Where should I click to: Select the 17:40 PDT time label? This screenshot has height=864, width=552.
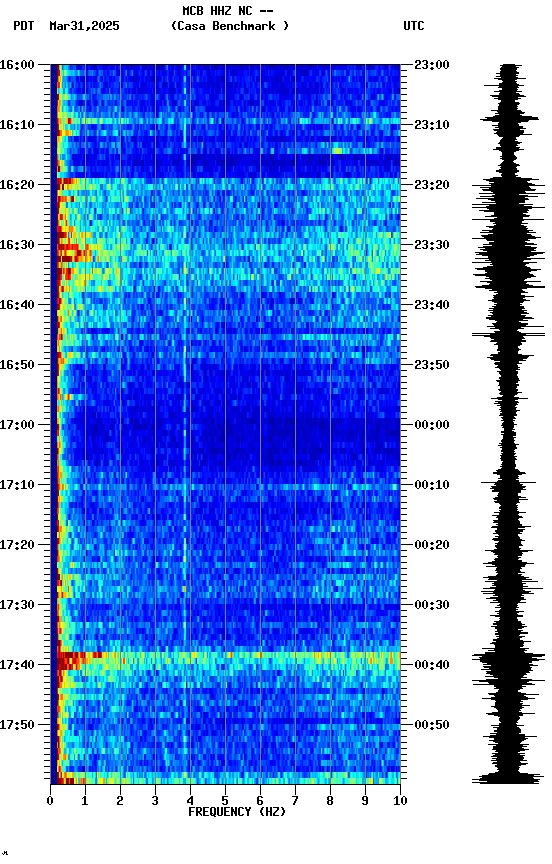pyautogui.click(x=17, y=666)
